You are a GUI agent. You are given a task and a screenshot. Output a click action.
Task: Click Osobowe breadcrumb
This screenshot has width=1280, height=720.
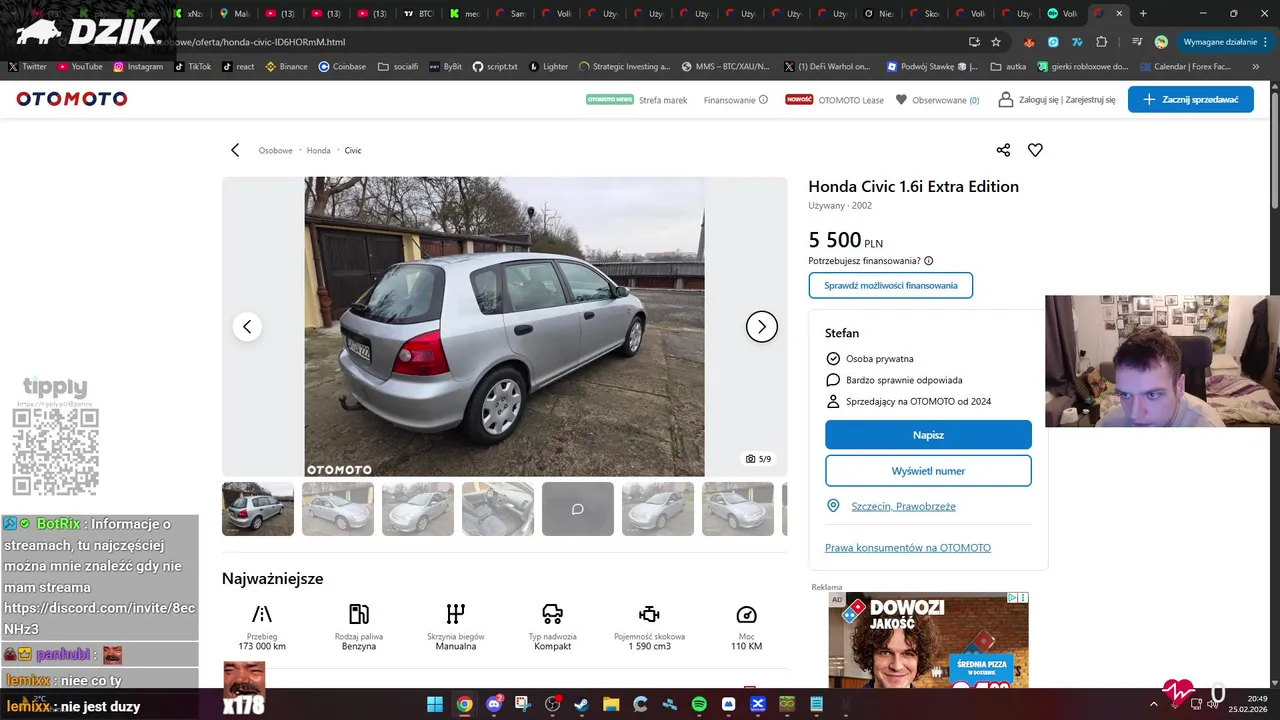tap(275, 150)
